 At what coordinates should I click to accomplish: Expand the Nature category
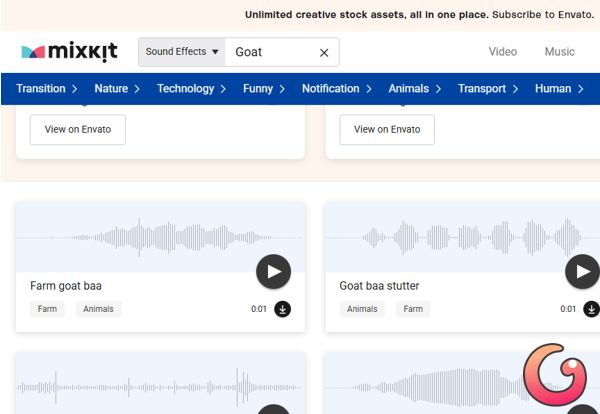pyautogui.click(x=117, y=89)
